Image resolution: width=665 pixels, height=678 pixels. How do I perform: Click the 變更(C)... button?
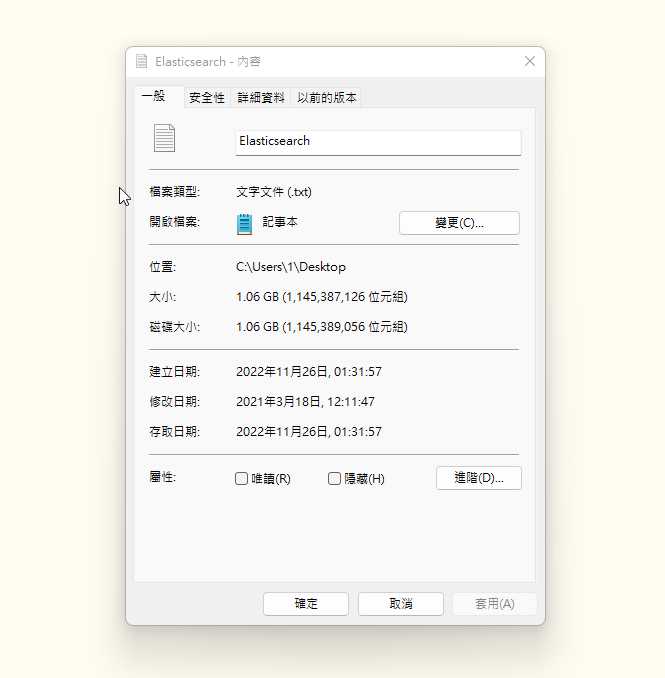coord(459,223)
